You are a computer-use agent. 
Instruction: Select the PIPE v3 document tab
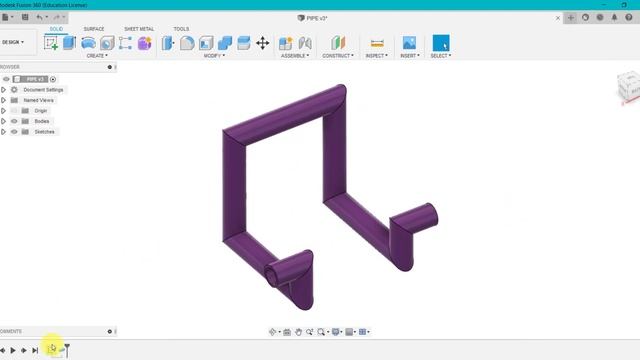pyautogui.click(x=313, y=18)
